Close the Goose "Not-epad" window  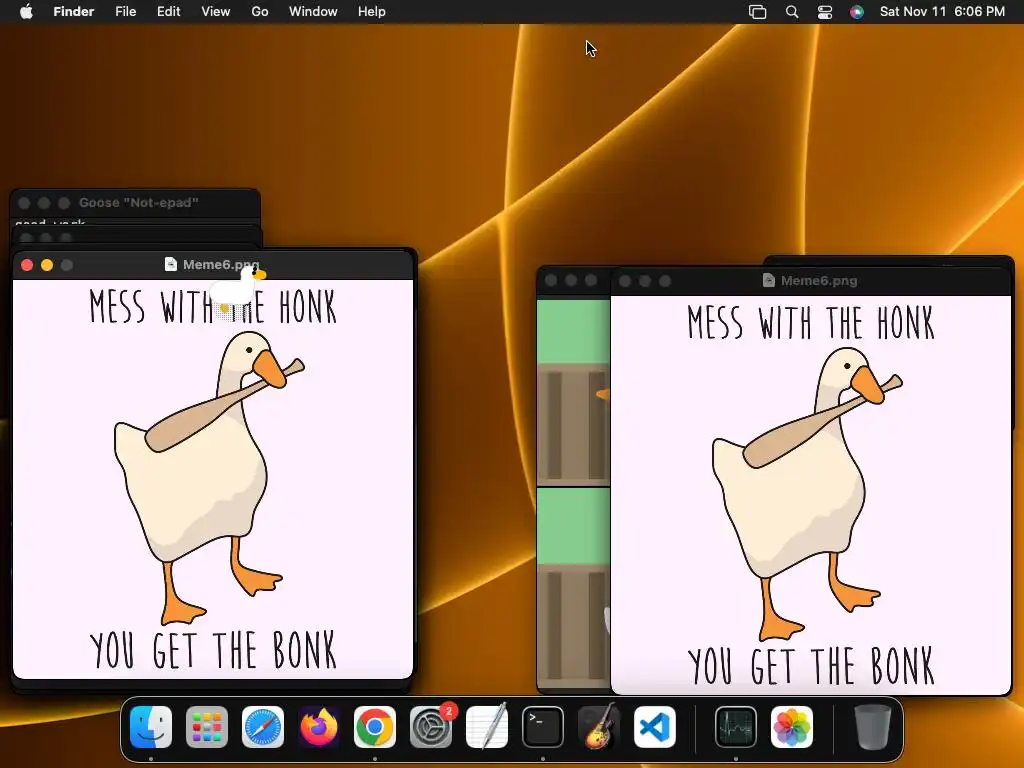pos(24,203)
